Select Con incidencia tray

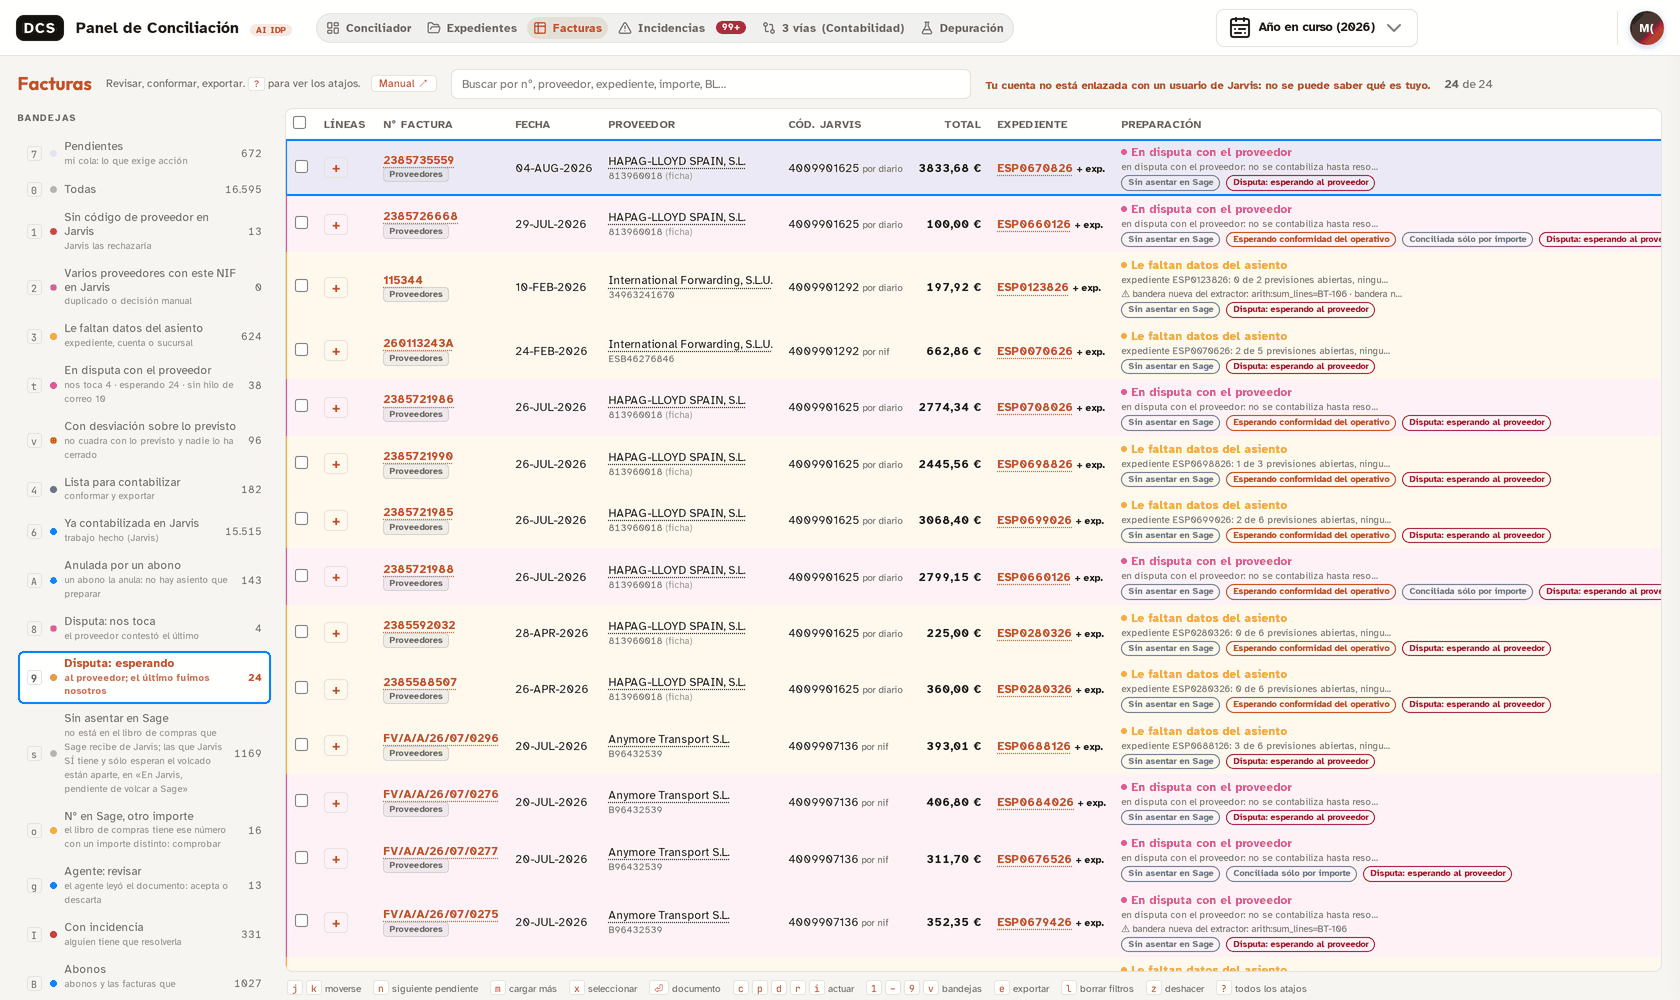pyautogui.click(x=145, y=934)
